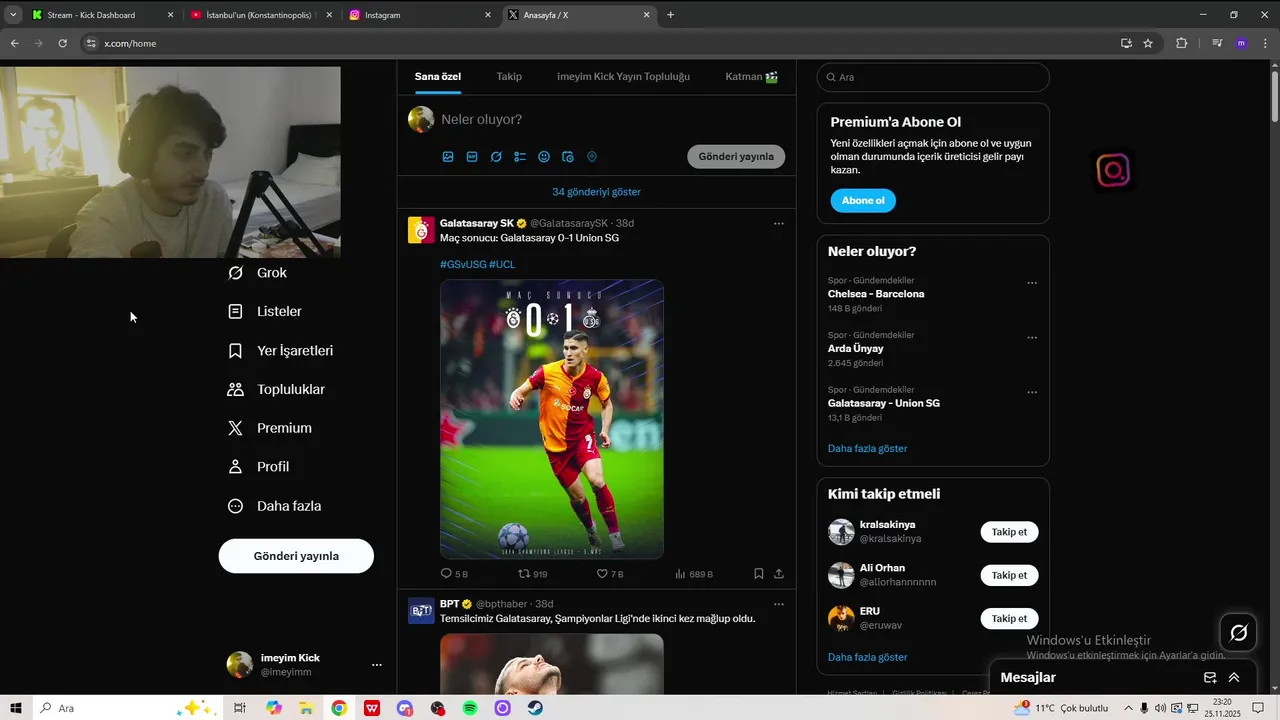Share the Galatasaray SK post
This screenshot has width=1280, height=720.
[x=779, y=574]
